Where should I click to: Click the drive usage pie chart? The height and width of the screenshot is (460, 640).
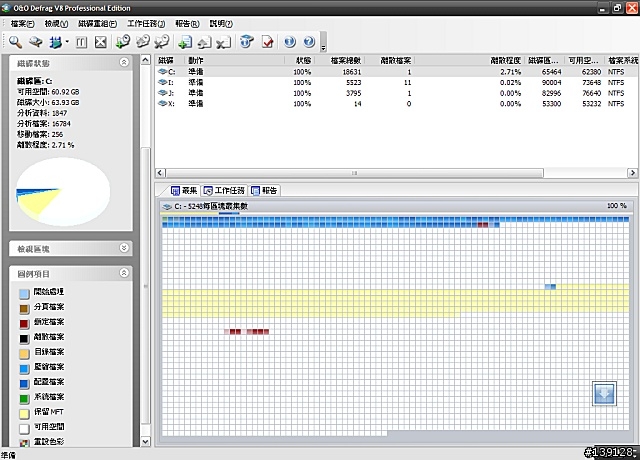63,192
